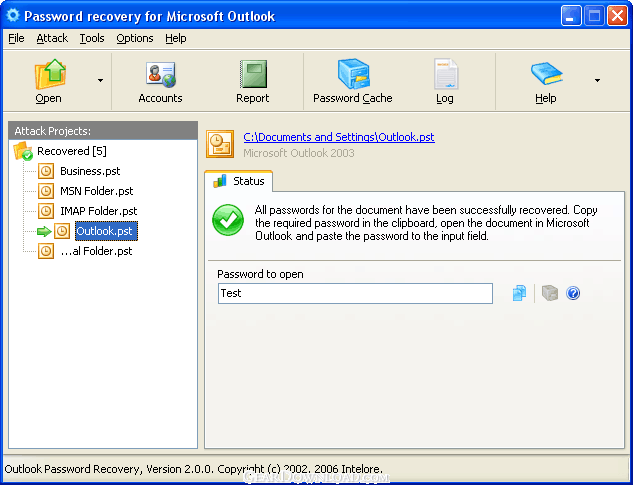633x485 pixels.
Task: Open the Help menu in menu bar
Action: [x=176, y=38]
